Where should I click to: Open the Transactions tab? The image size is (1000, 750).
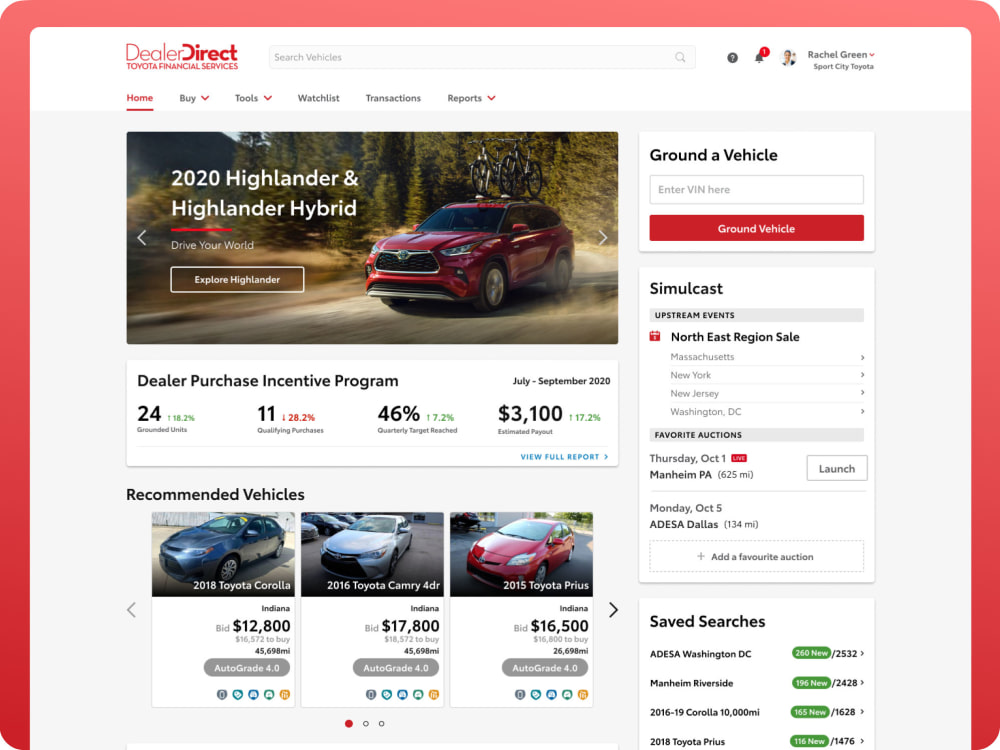[393, 98]
